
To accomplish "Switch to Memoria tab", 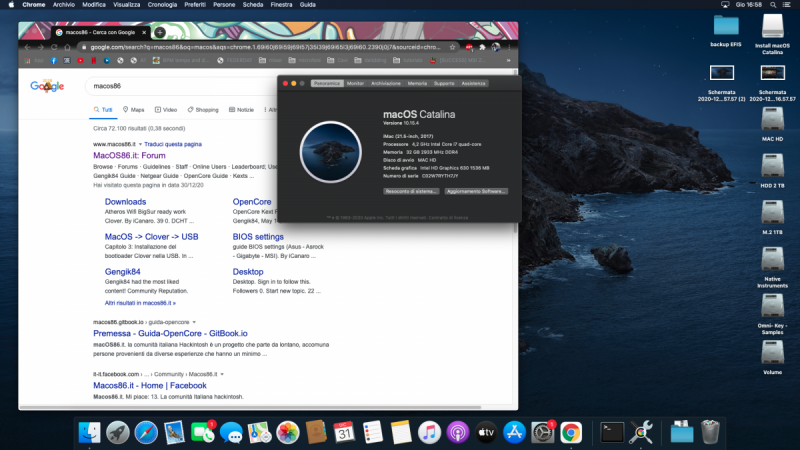I will (x=417, y=83).
